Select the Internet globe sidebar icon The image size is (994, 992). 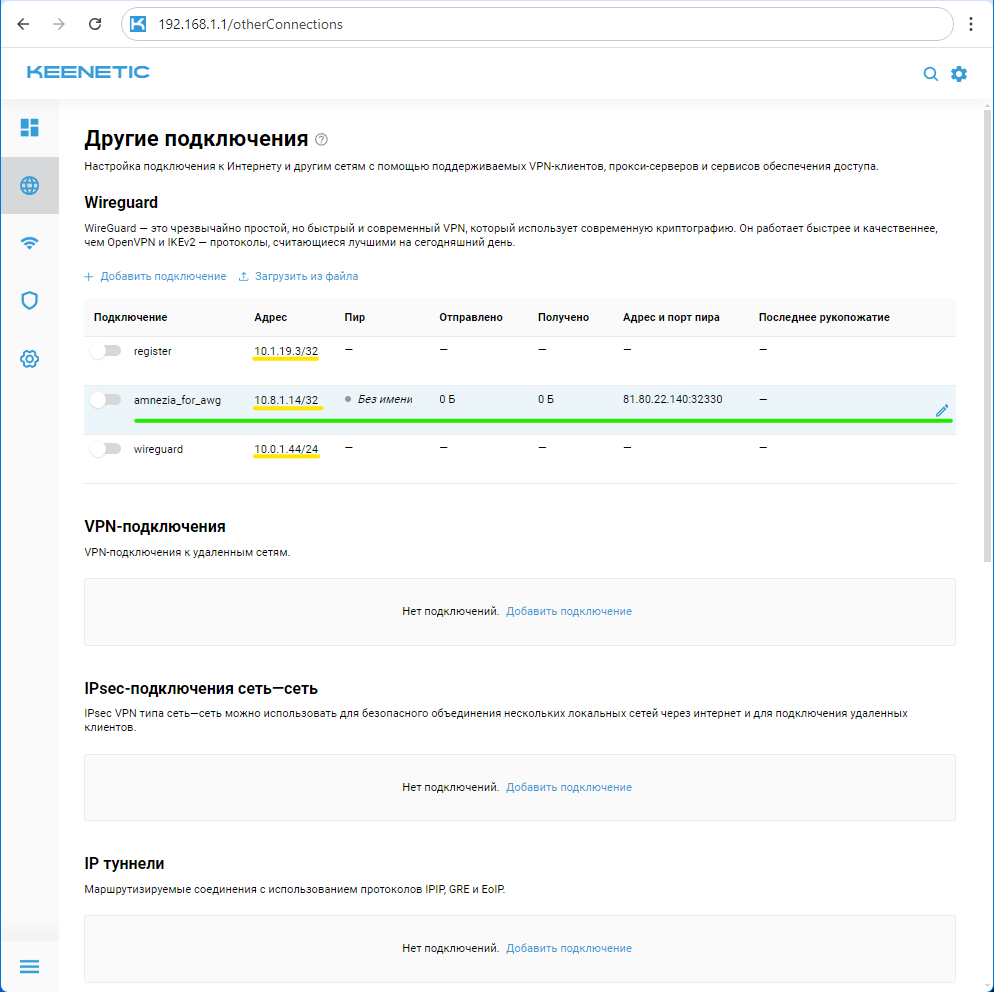pyautogui.click(x=30, y=185)
